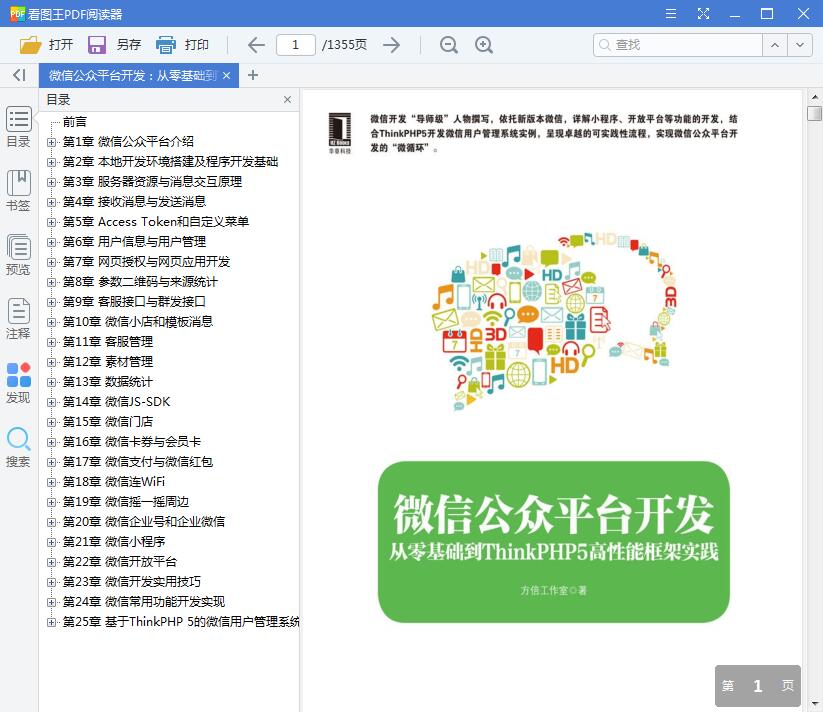The image size is (823, 712).
Task: Expand 第8章 参数二维码与来源统计 node
Action: [x=51, y=282]
